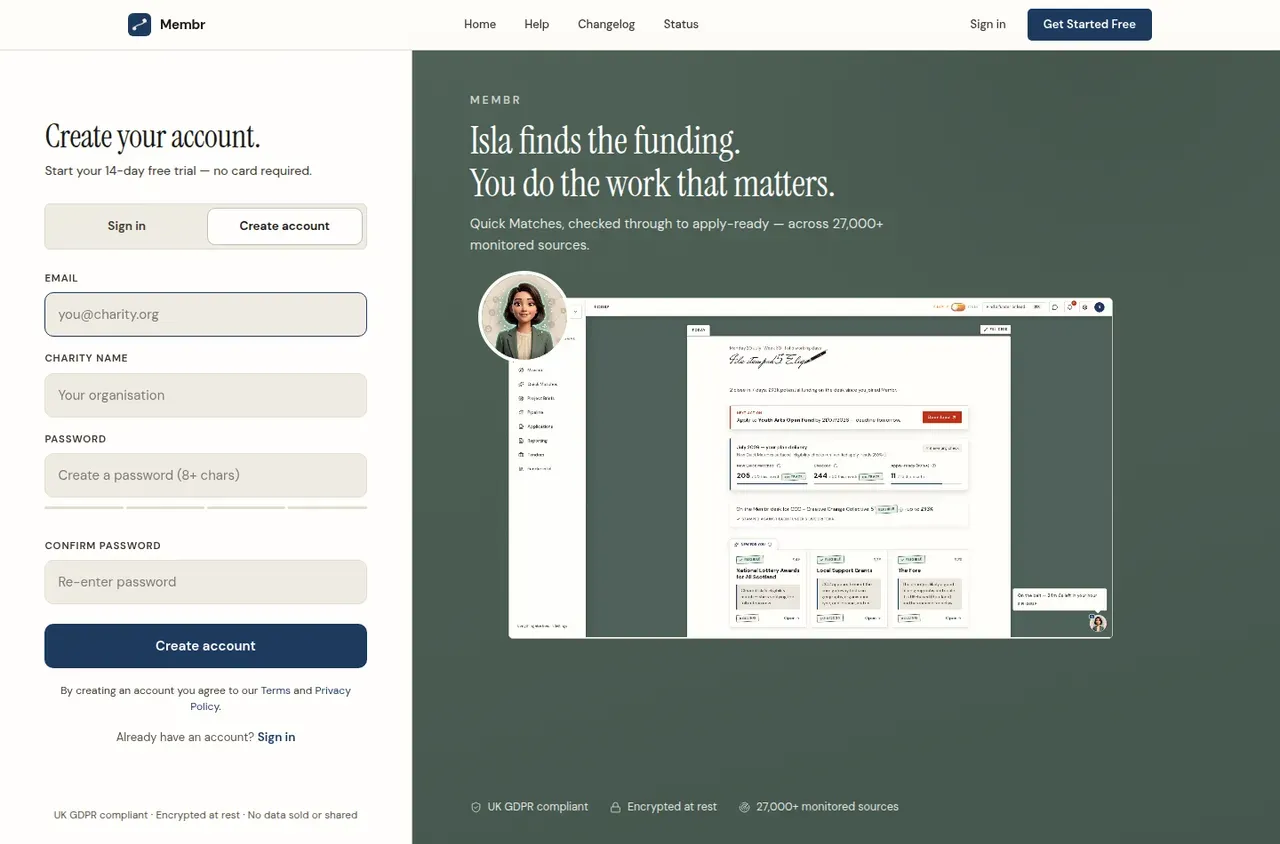Screen dimensions: 1280x844
Task: Click the chat bubble icon in preview header
Action: coord(1055,307)
